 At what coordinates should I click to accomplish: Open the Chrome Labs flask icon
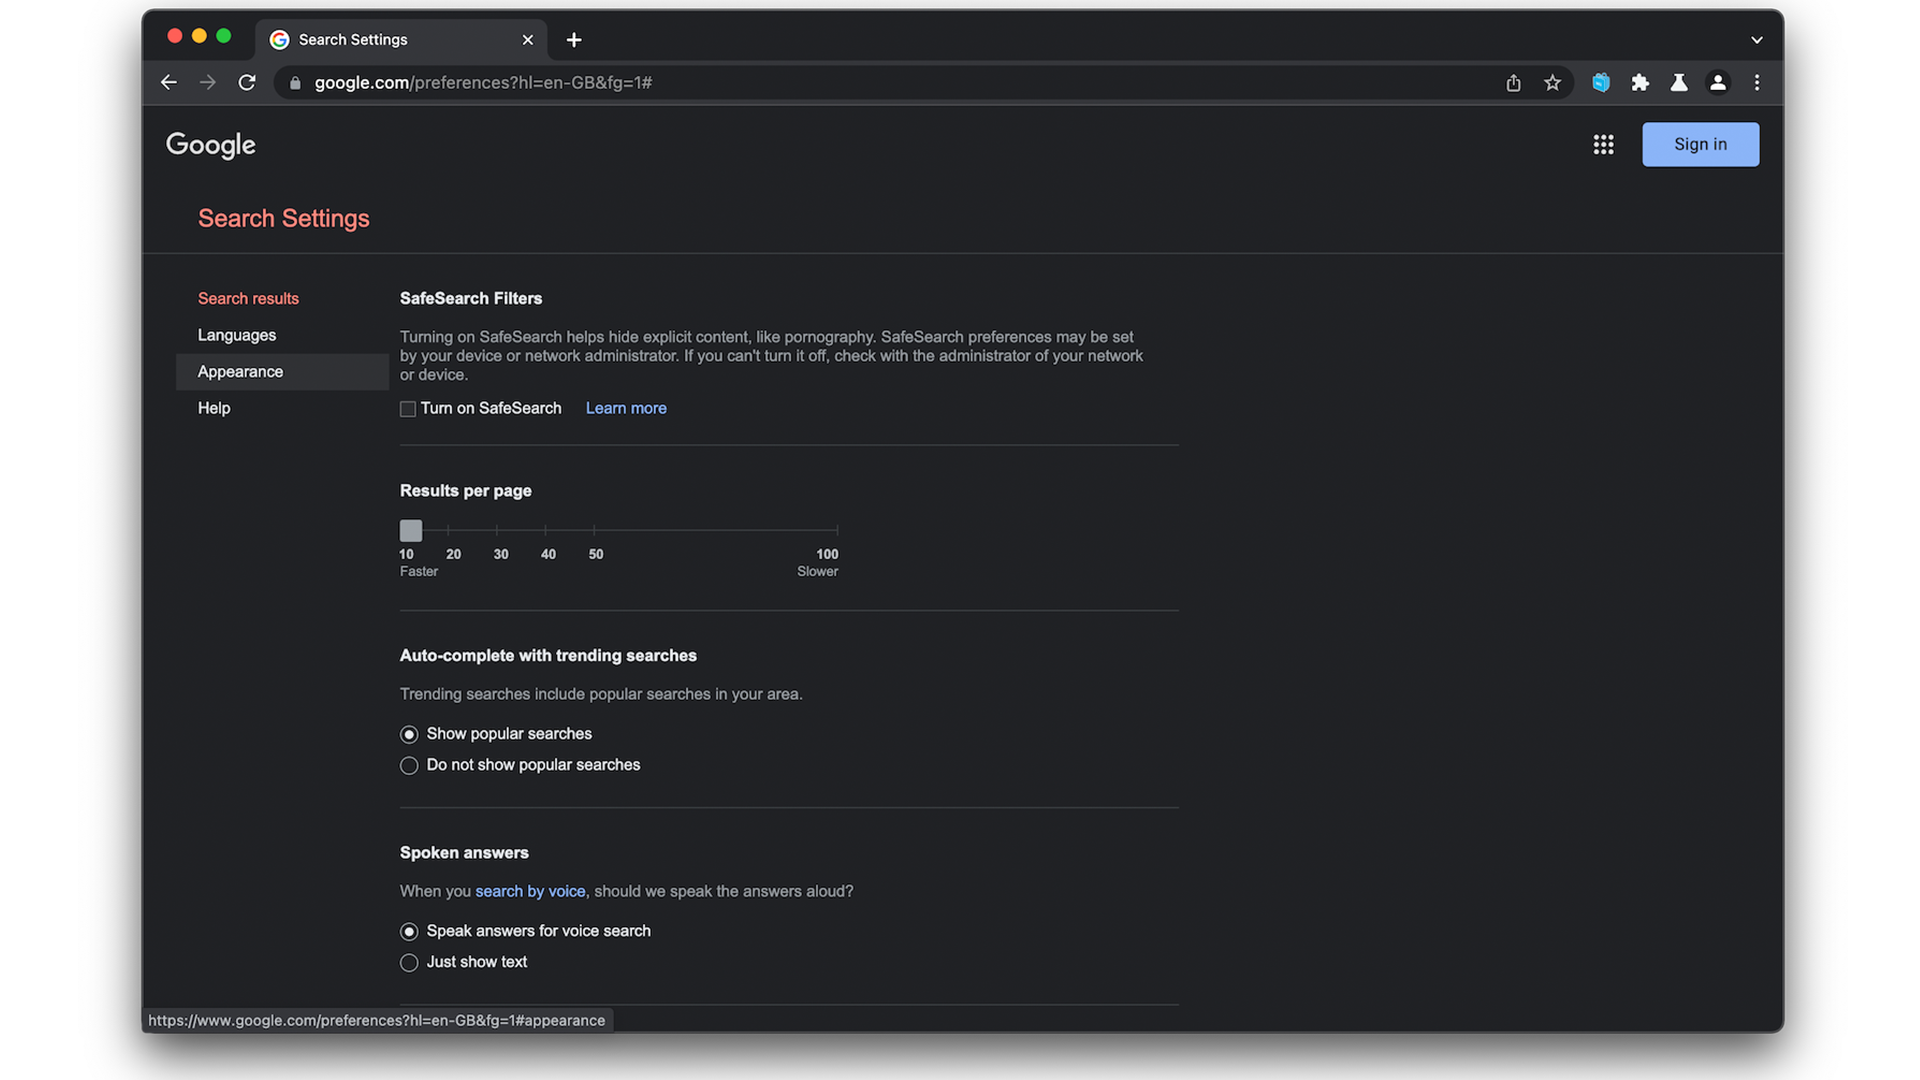[x=1679, y=83]
